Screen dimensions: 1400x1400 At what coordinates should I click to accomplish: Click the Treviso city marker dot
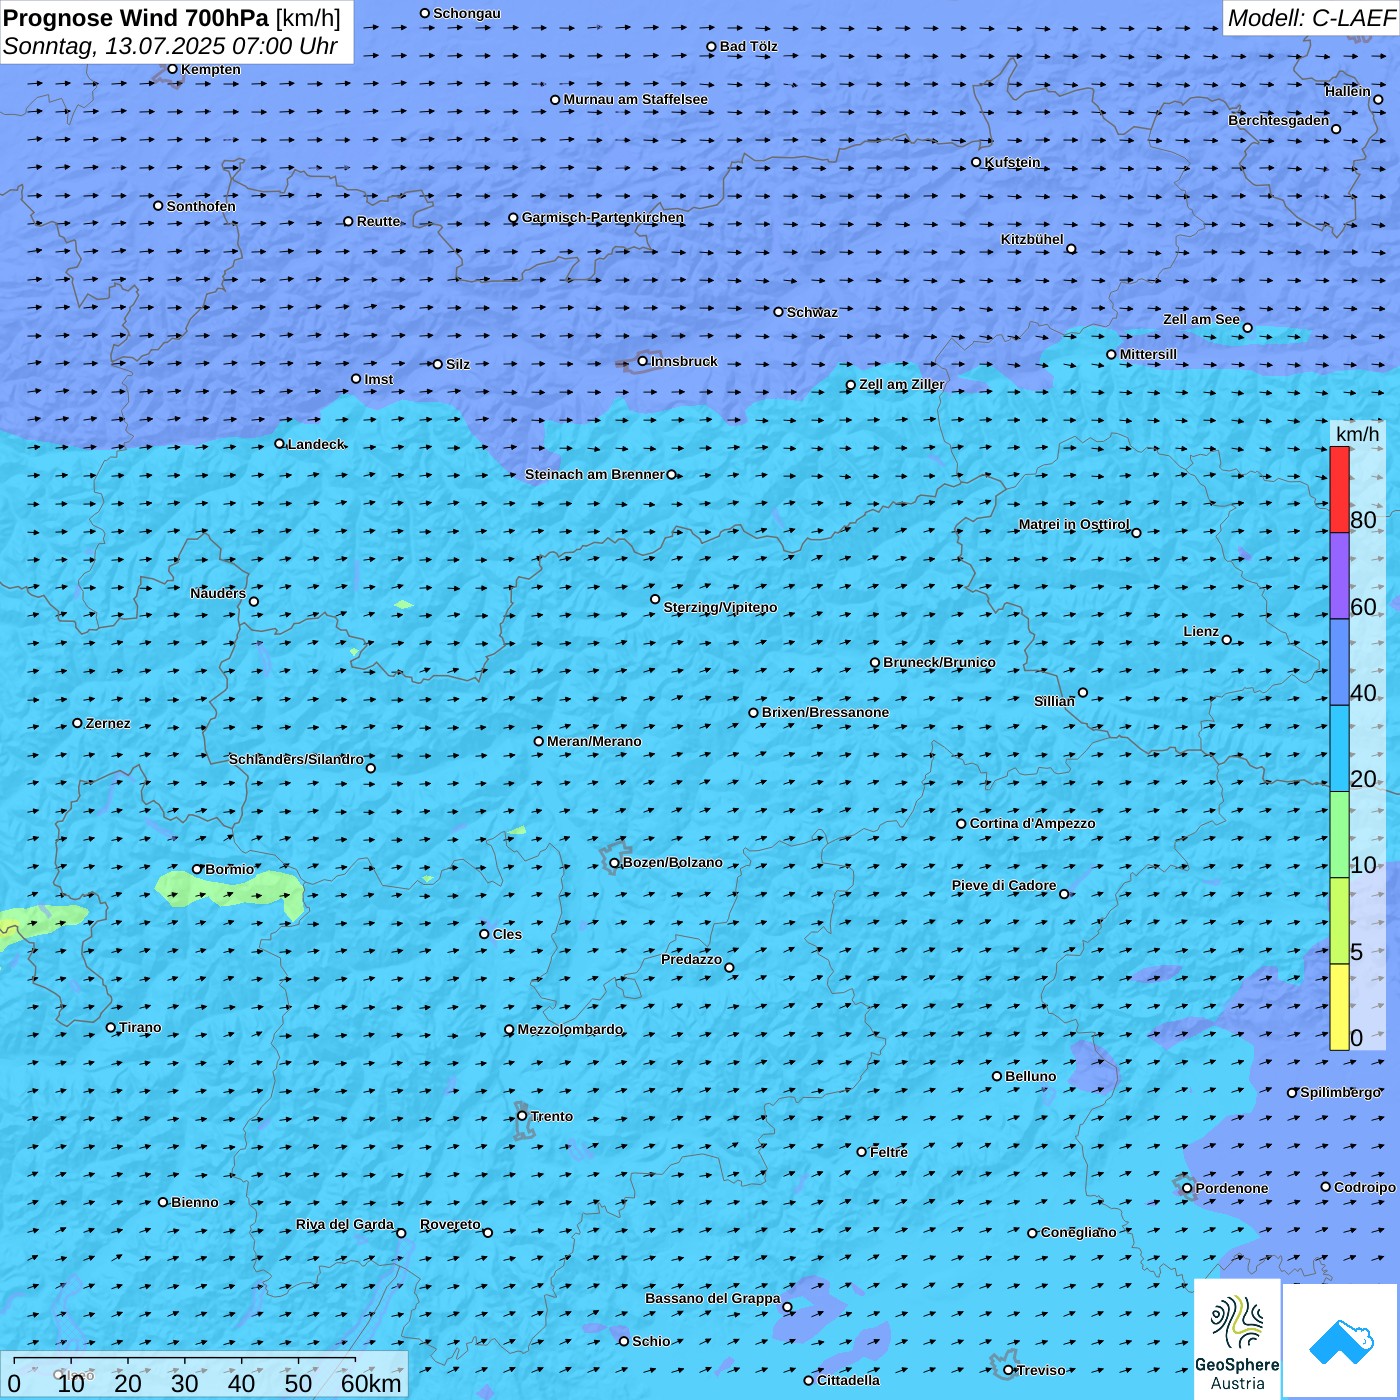pos(1009,1370)
